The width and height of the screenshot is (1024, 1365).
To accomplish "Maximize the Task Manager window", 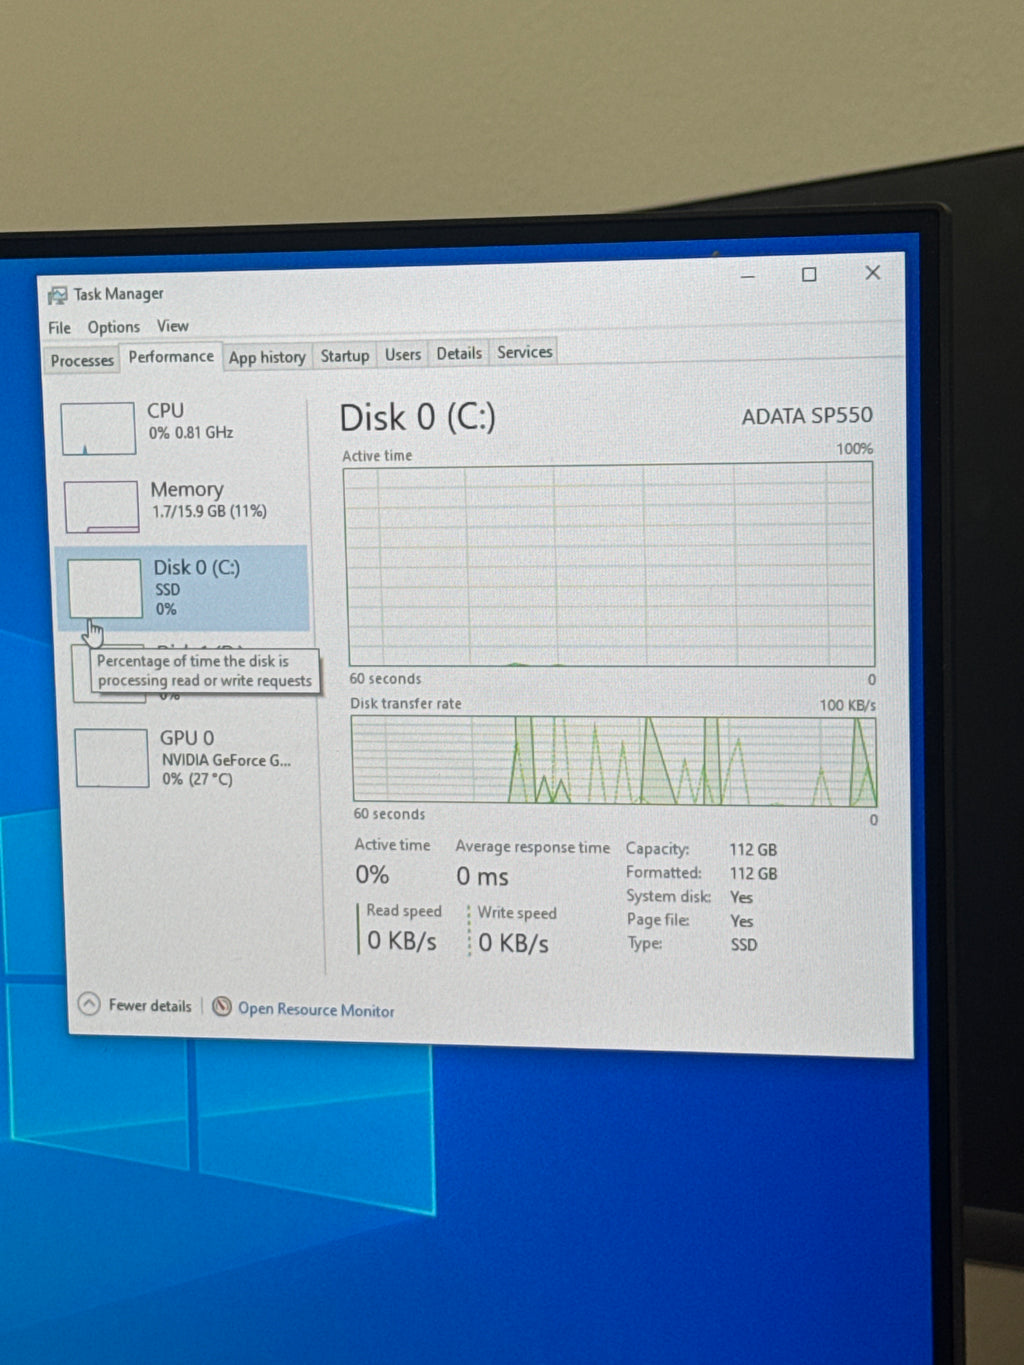I will click(x=809, y=275).
